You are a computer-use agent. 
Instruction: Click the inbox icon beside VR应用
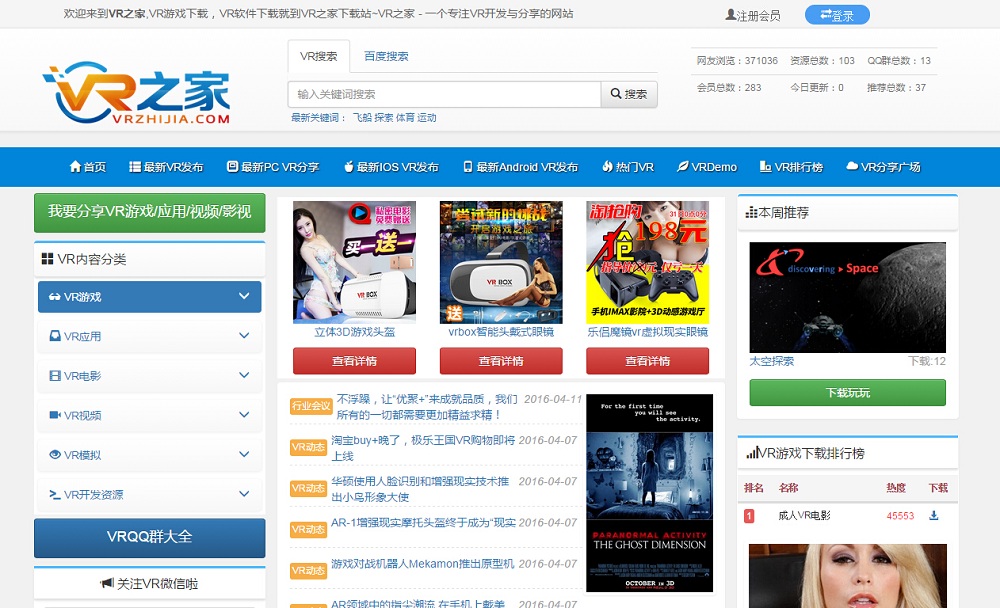[x=55, y=336]
